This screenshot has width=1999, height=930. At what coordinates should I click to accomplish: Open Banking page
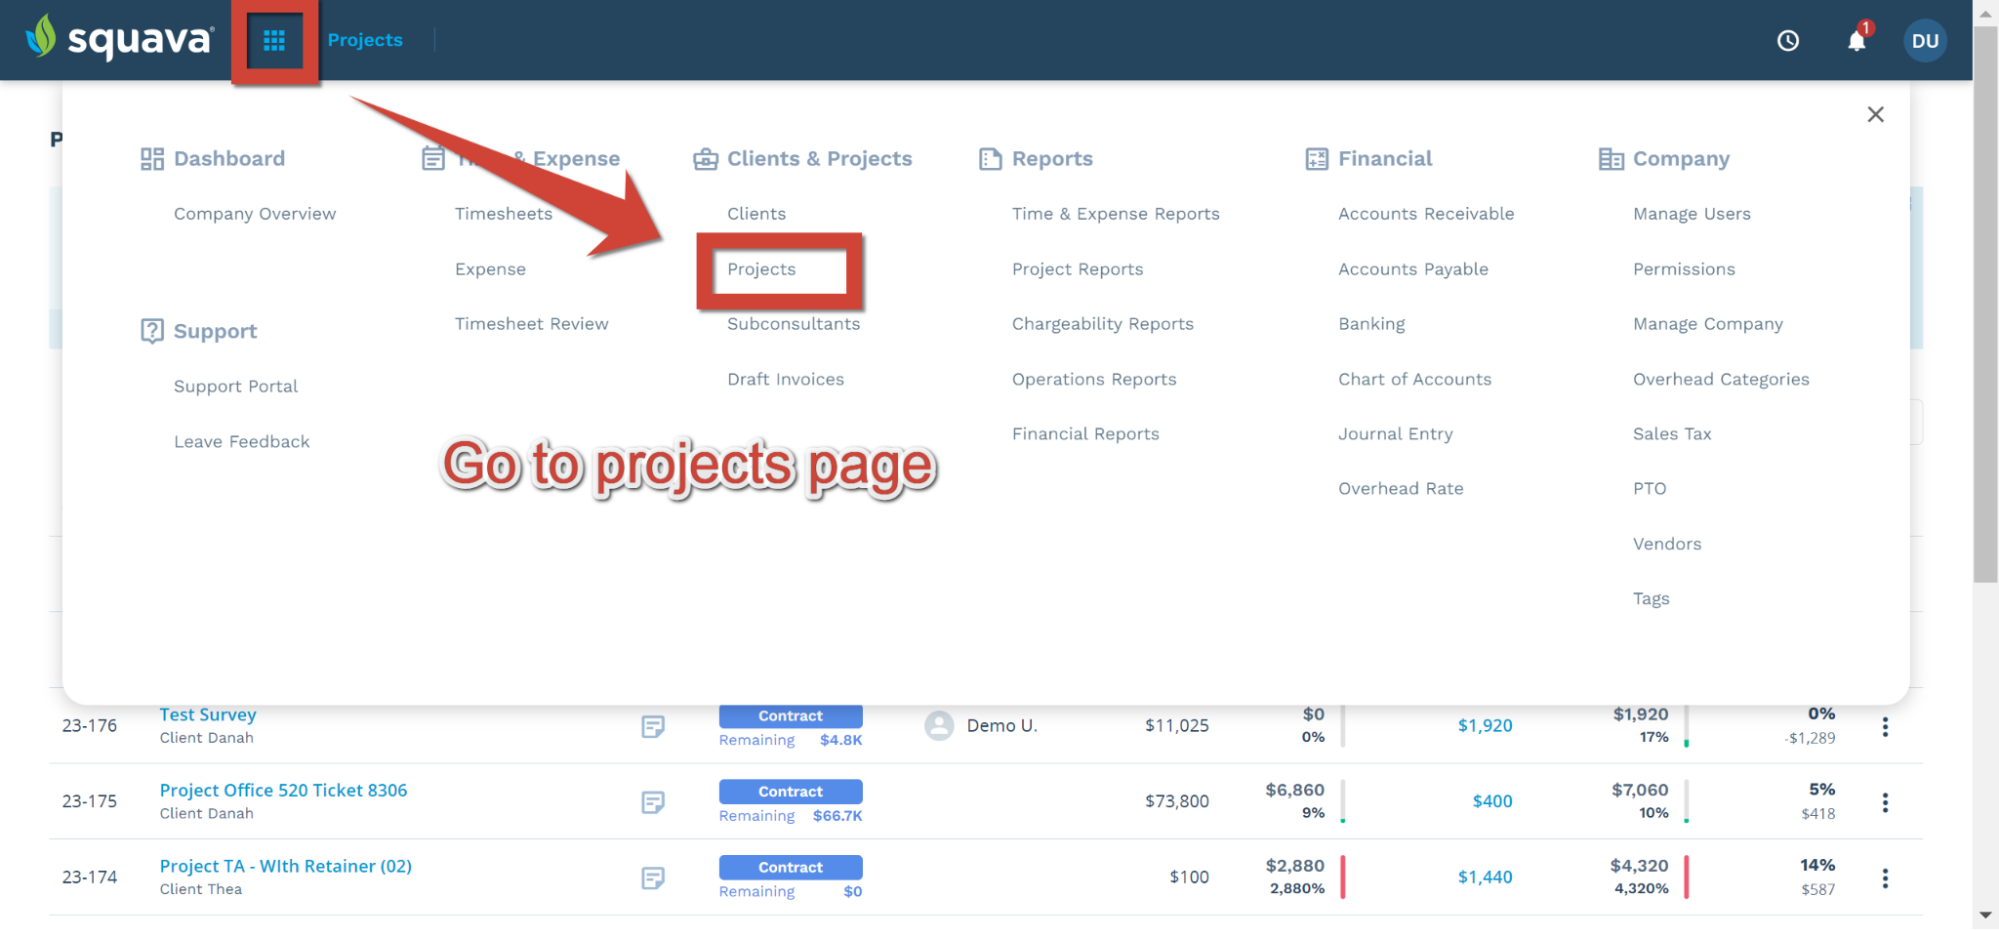pos(1371,324)
